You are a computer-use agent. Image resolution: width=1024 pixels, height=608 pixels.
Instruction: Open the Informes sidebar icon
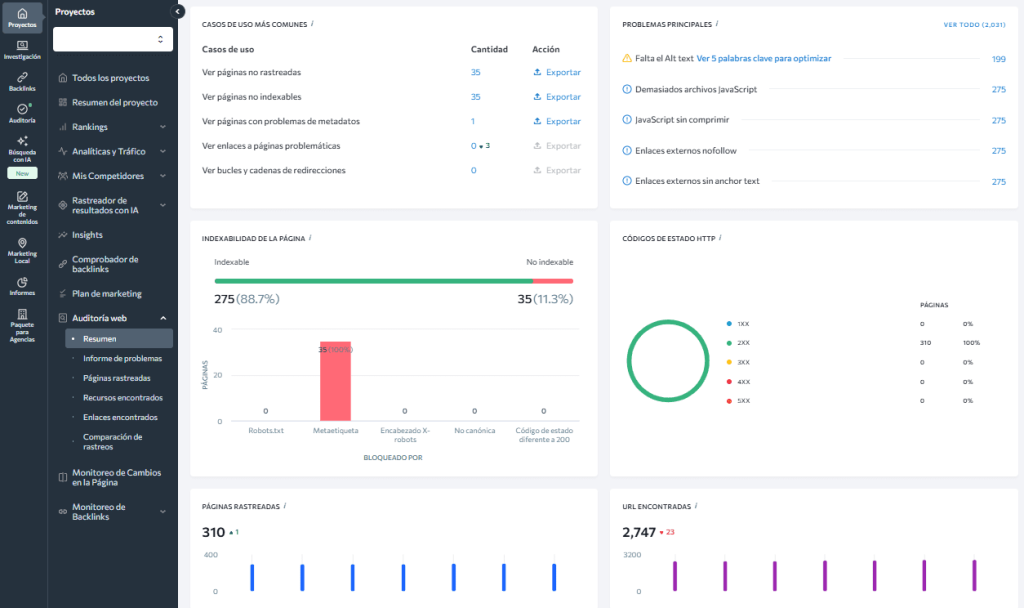pos(20,288)
